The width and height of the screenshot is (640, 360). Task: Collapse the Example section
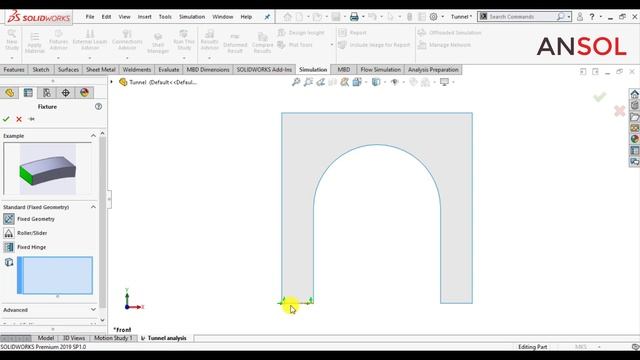point(93,136)
